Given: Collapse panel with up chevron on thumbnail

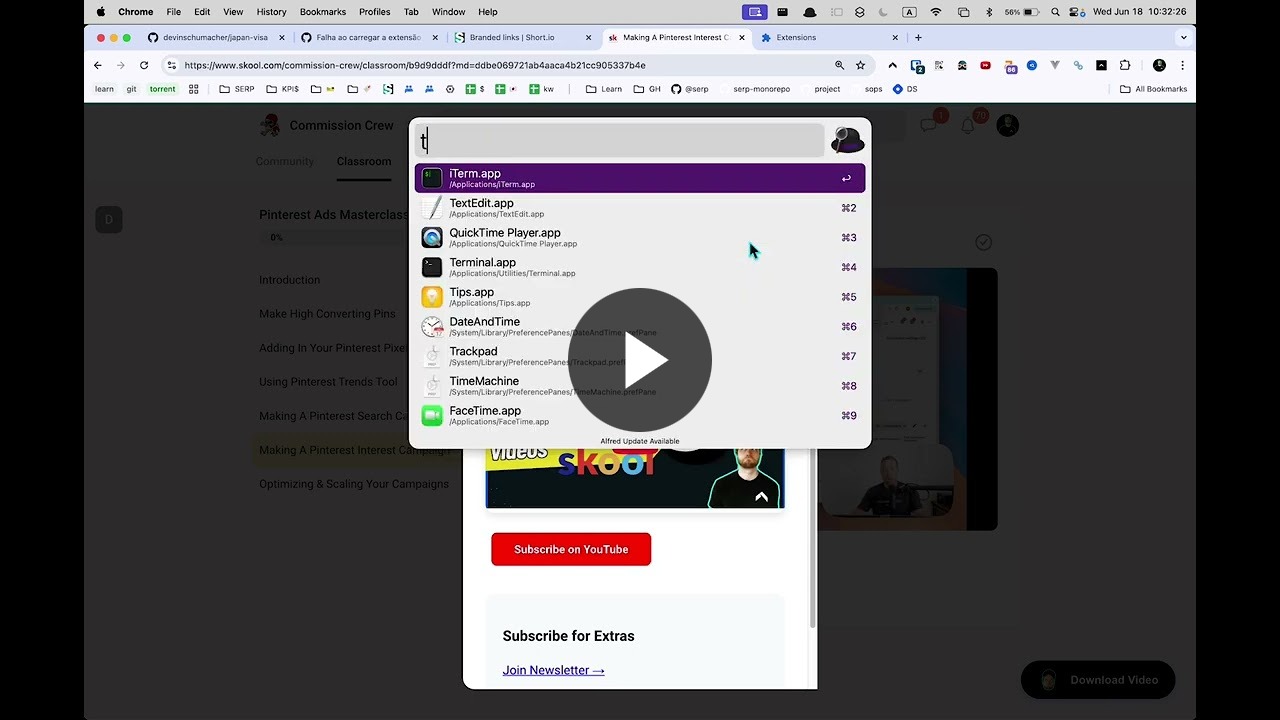Looking at the screenshot, I should (x=761, y=497).
